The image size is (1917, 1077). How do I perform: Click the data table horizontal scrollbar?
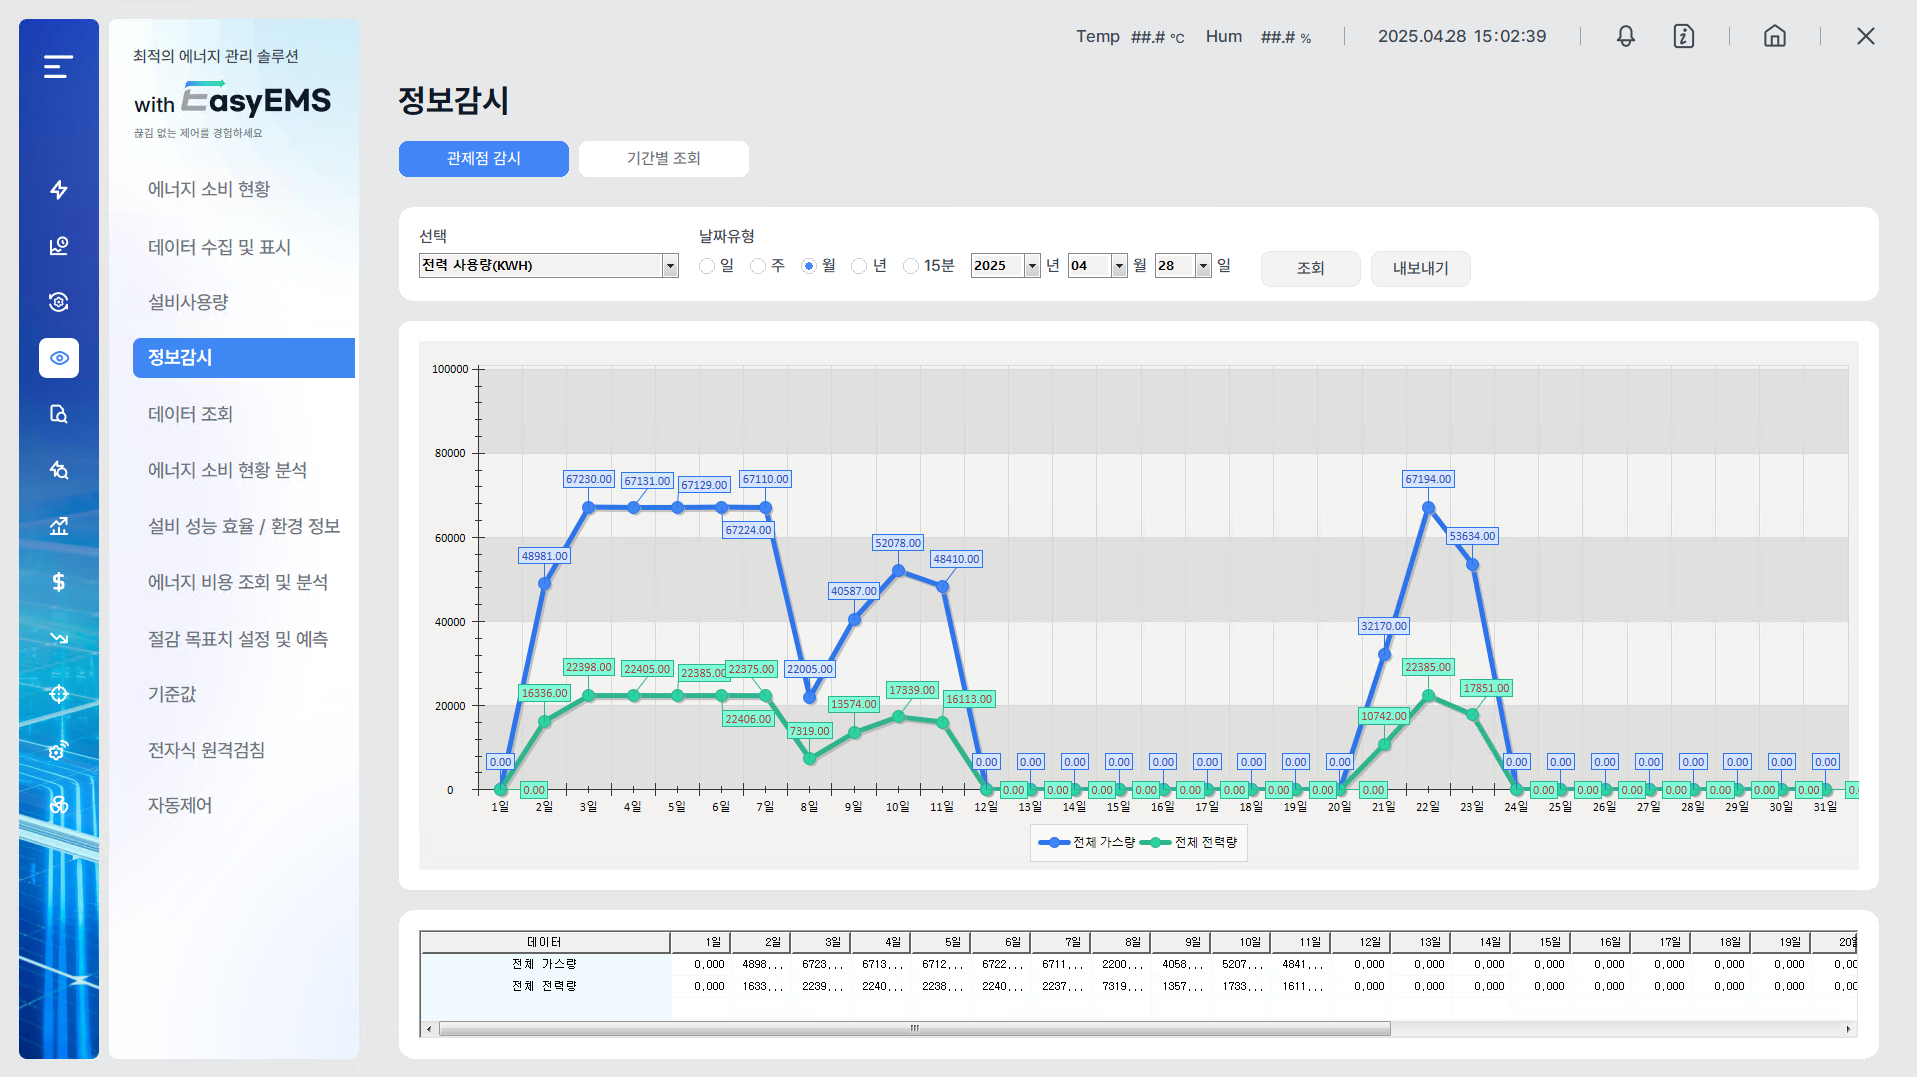coord(914,1029)
